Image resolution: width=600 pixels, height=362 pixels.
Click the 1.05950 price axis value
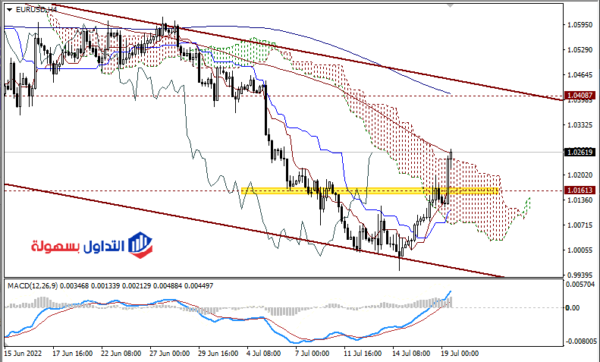click(x=580, y=24)
